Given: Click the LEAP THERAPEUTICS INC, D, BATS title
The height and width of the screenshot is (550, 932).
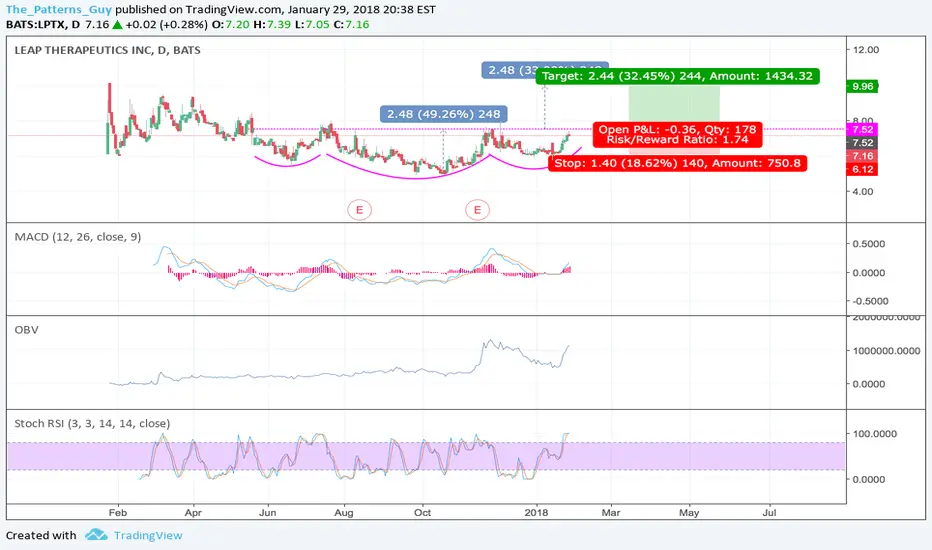Looking at the screenshot, I should (107, 50).
